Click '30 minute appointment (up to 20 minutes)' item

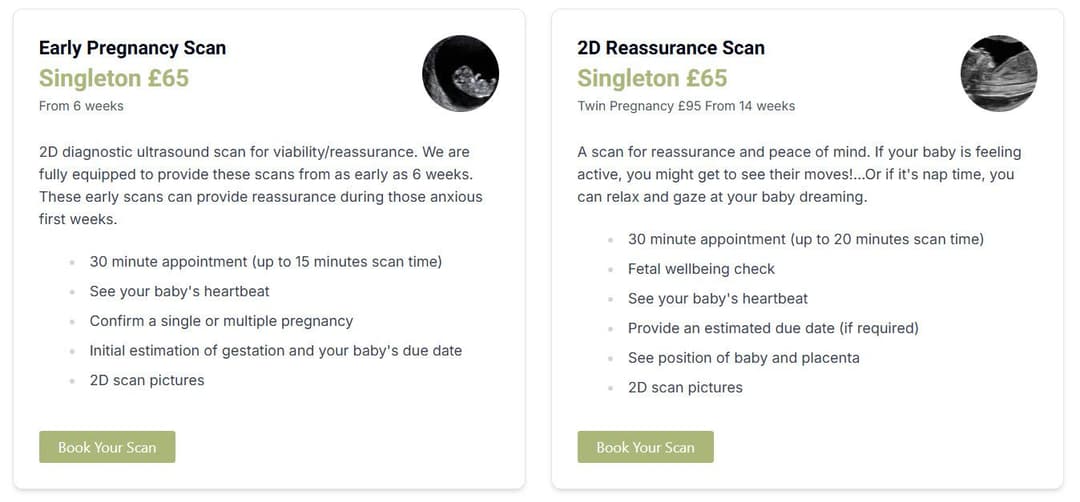tap(806, 239)
